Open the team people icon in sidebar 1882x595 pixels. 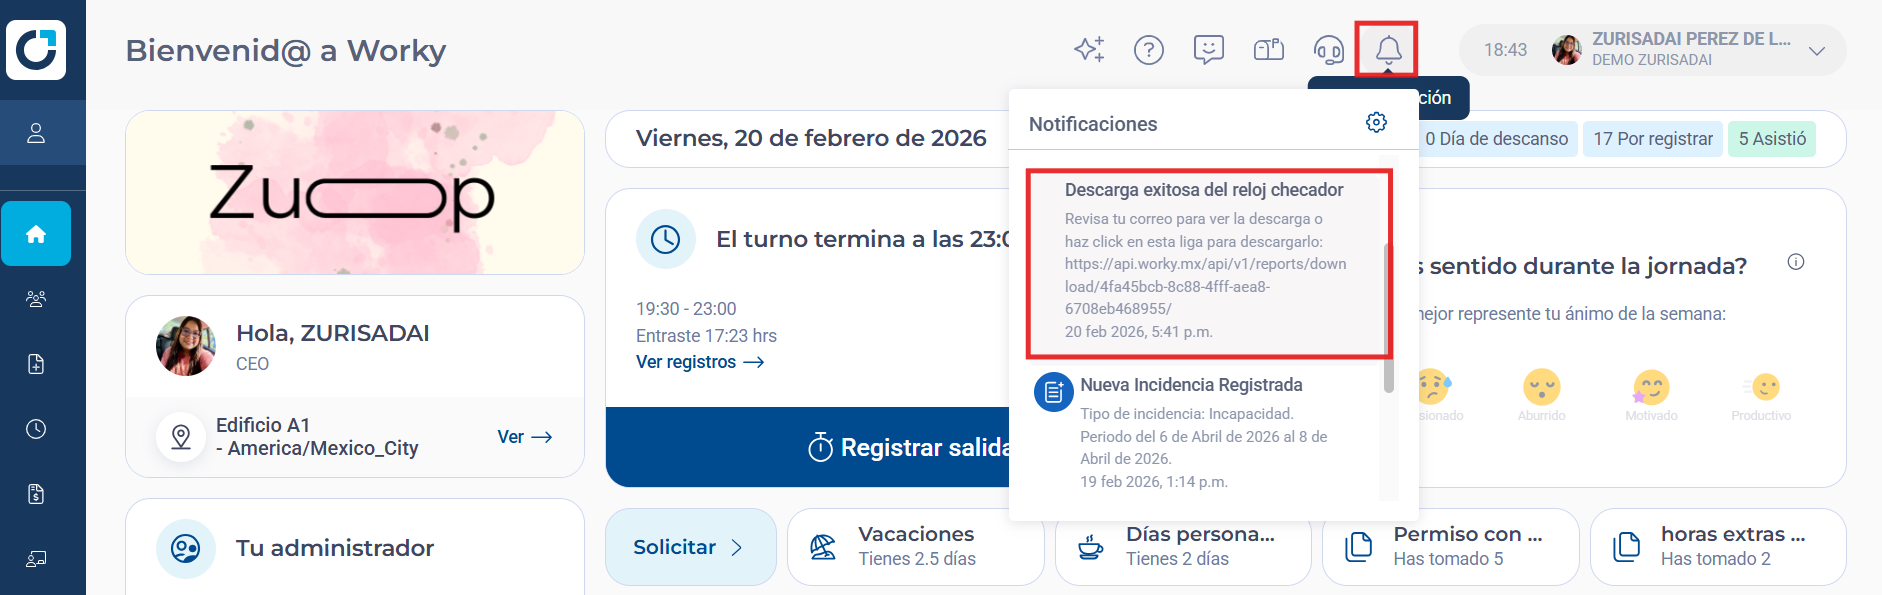coord(36,299)
